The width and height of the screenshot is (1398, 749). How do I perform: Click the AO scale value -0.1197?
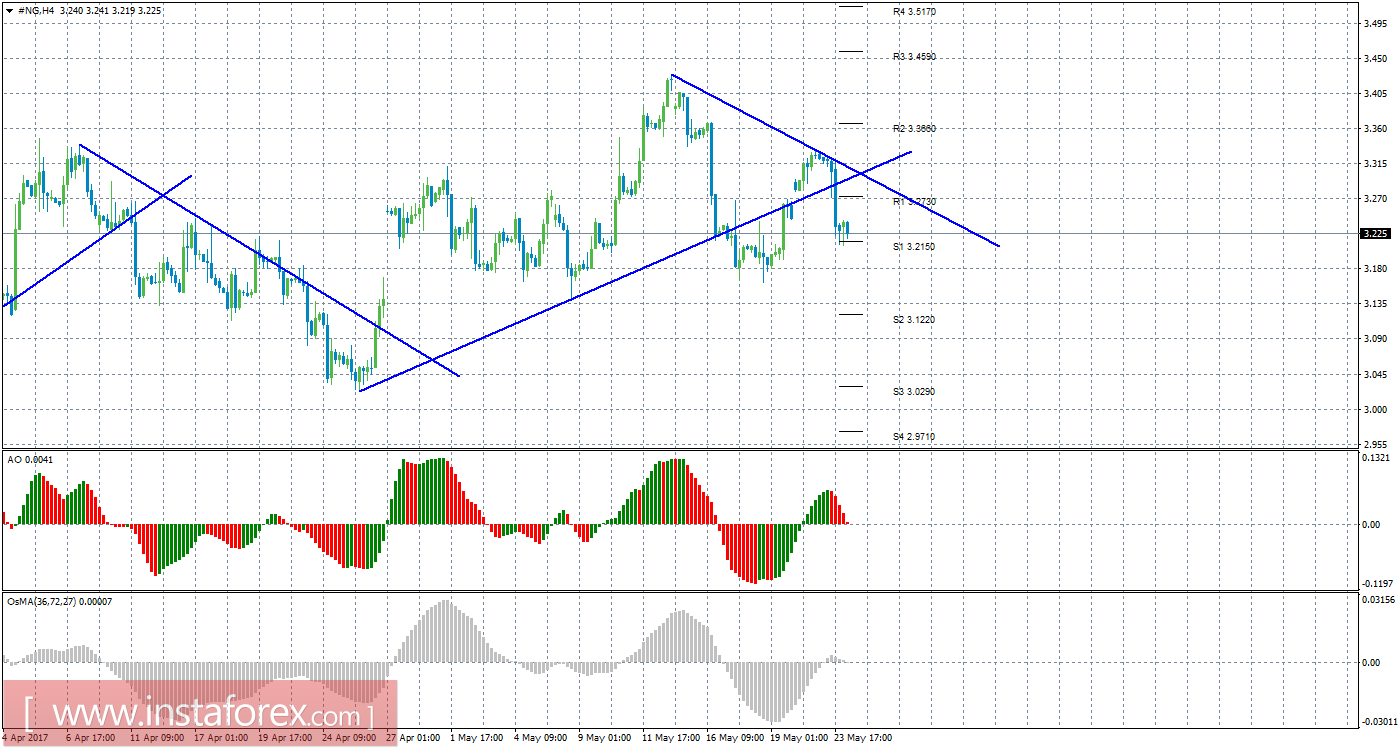1376,583
